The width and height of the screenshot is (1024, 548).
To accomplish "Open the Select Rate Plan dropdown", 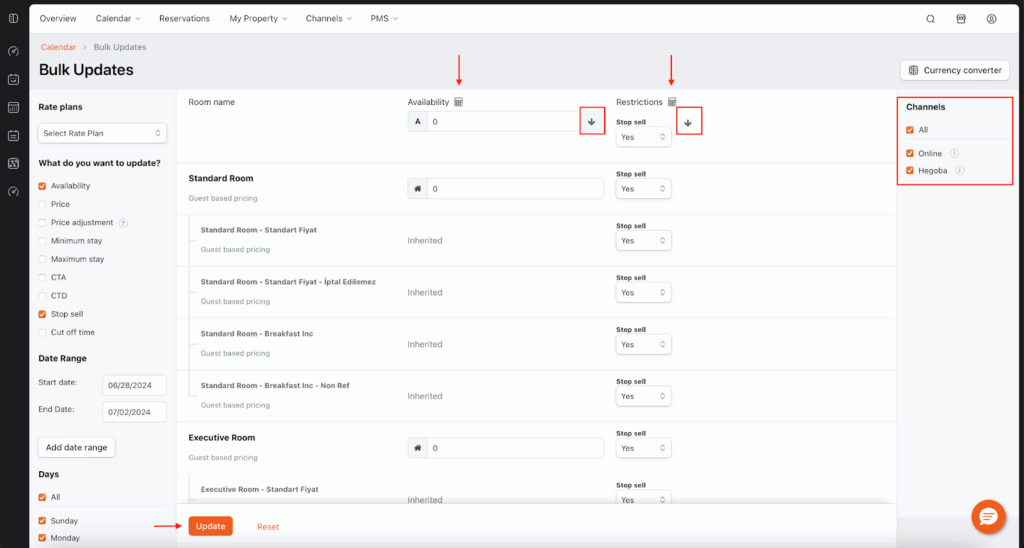I will 102,133.
